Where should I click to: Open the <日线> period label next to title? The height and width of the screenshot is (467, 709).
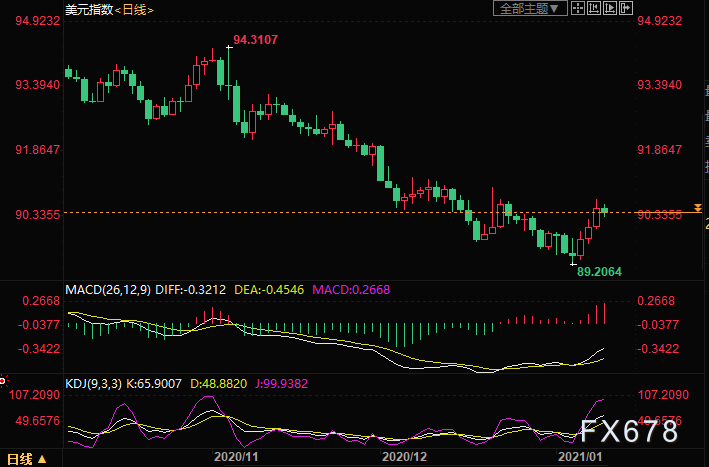pyautogui.click(x=134, y=9)
